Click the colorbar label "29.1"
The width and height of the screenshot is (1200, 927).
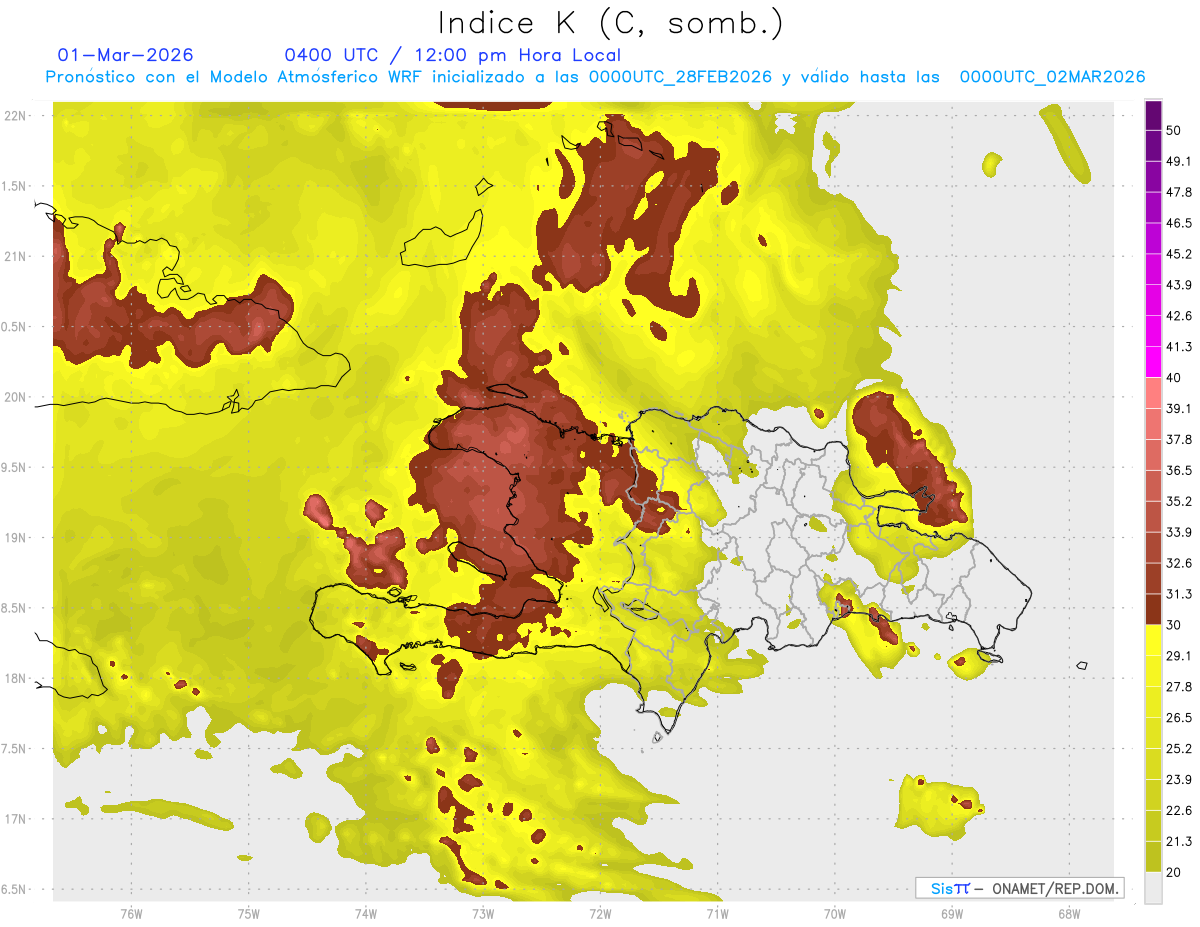coord(1179,656)
